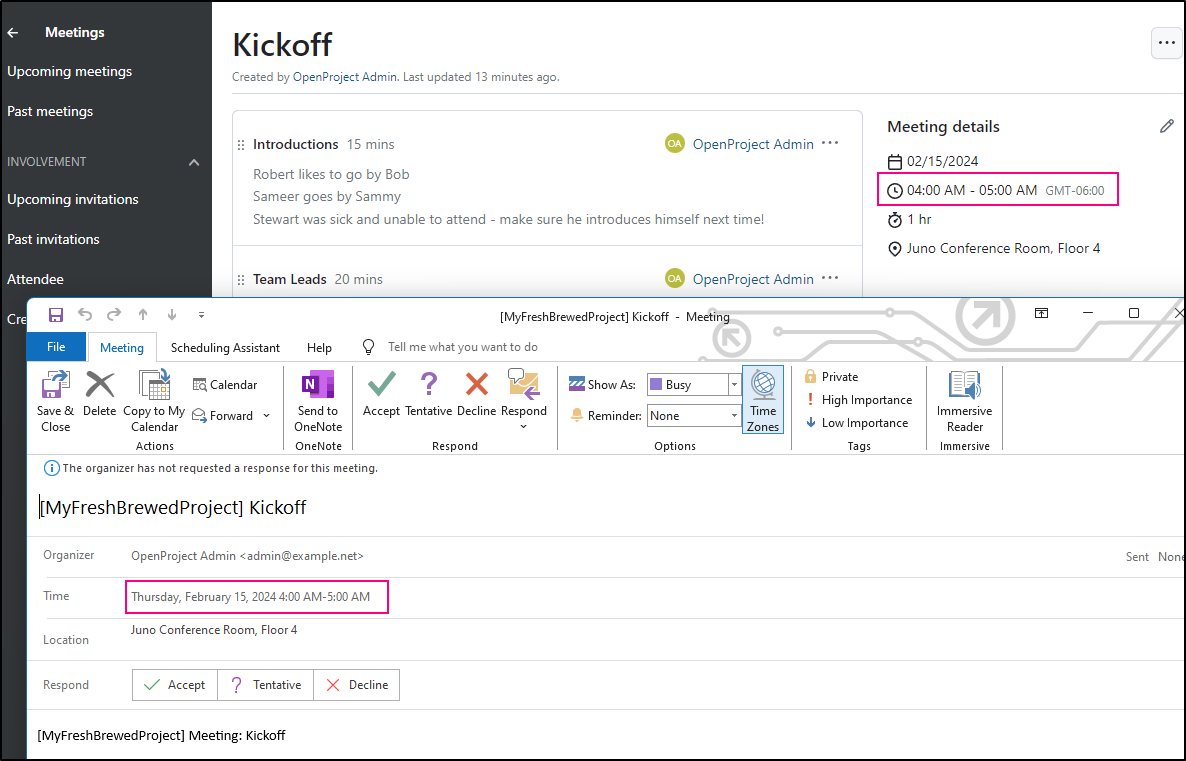Open OpenProject Admin link under Kickoff title
Screen dimensions: 1186x761
click(345, 77)
